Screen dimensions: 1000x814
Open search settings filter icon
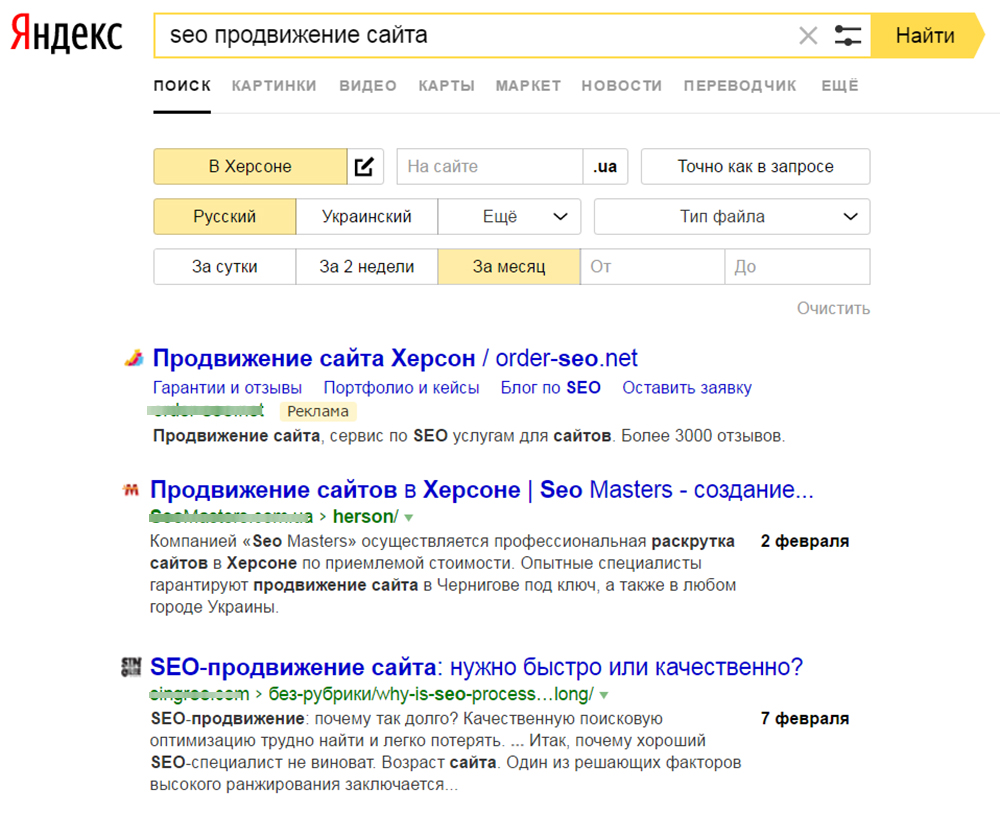tap(847, 36)
